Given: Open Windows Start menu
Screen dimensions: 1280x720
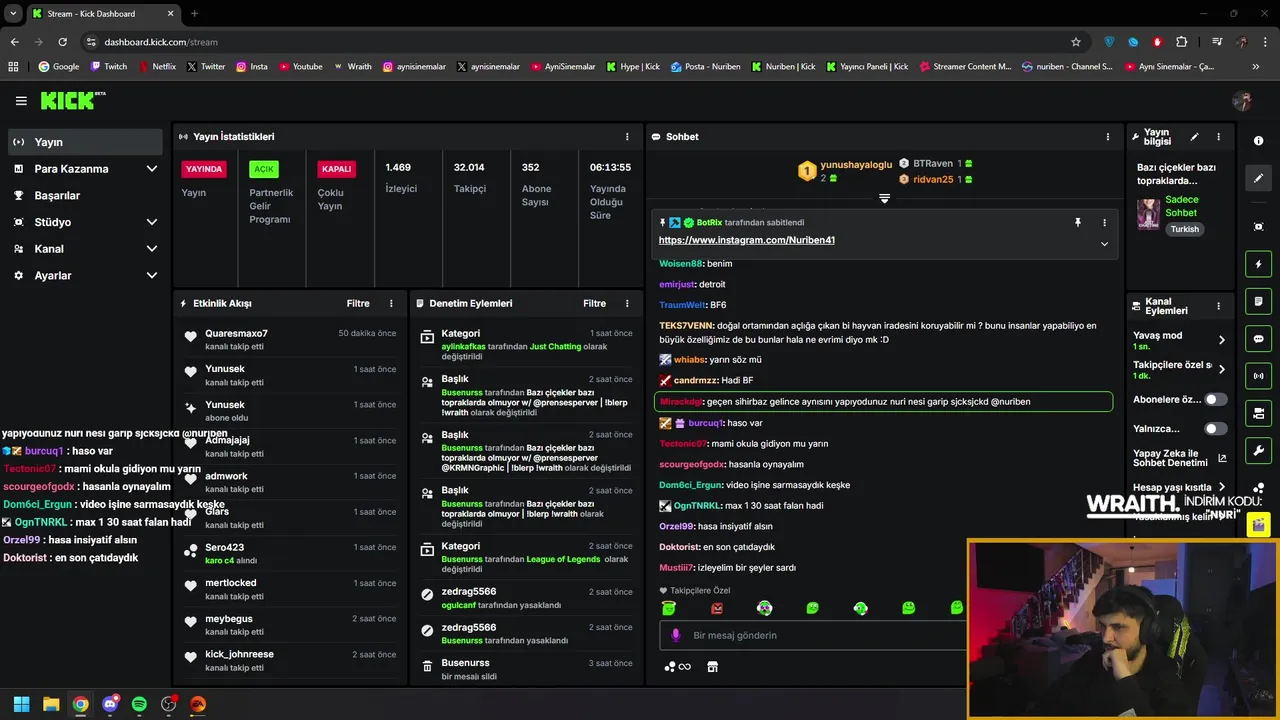Looking at the screenshot, I should [x=21, y=704].
